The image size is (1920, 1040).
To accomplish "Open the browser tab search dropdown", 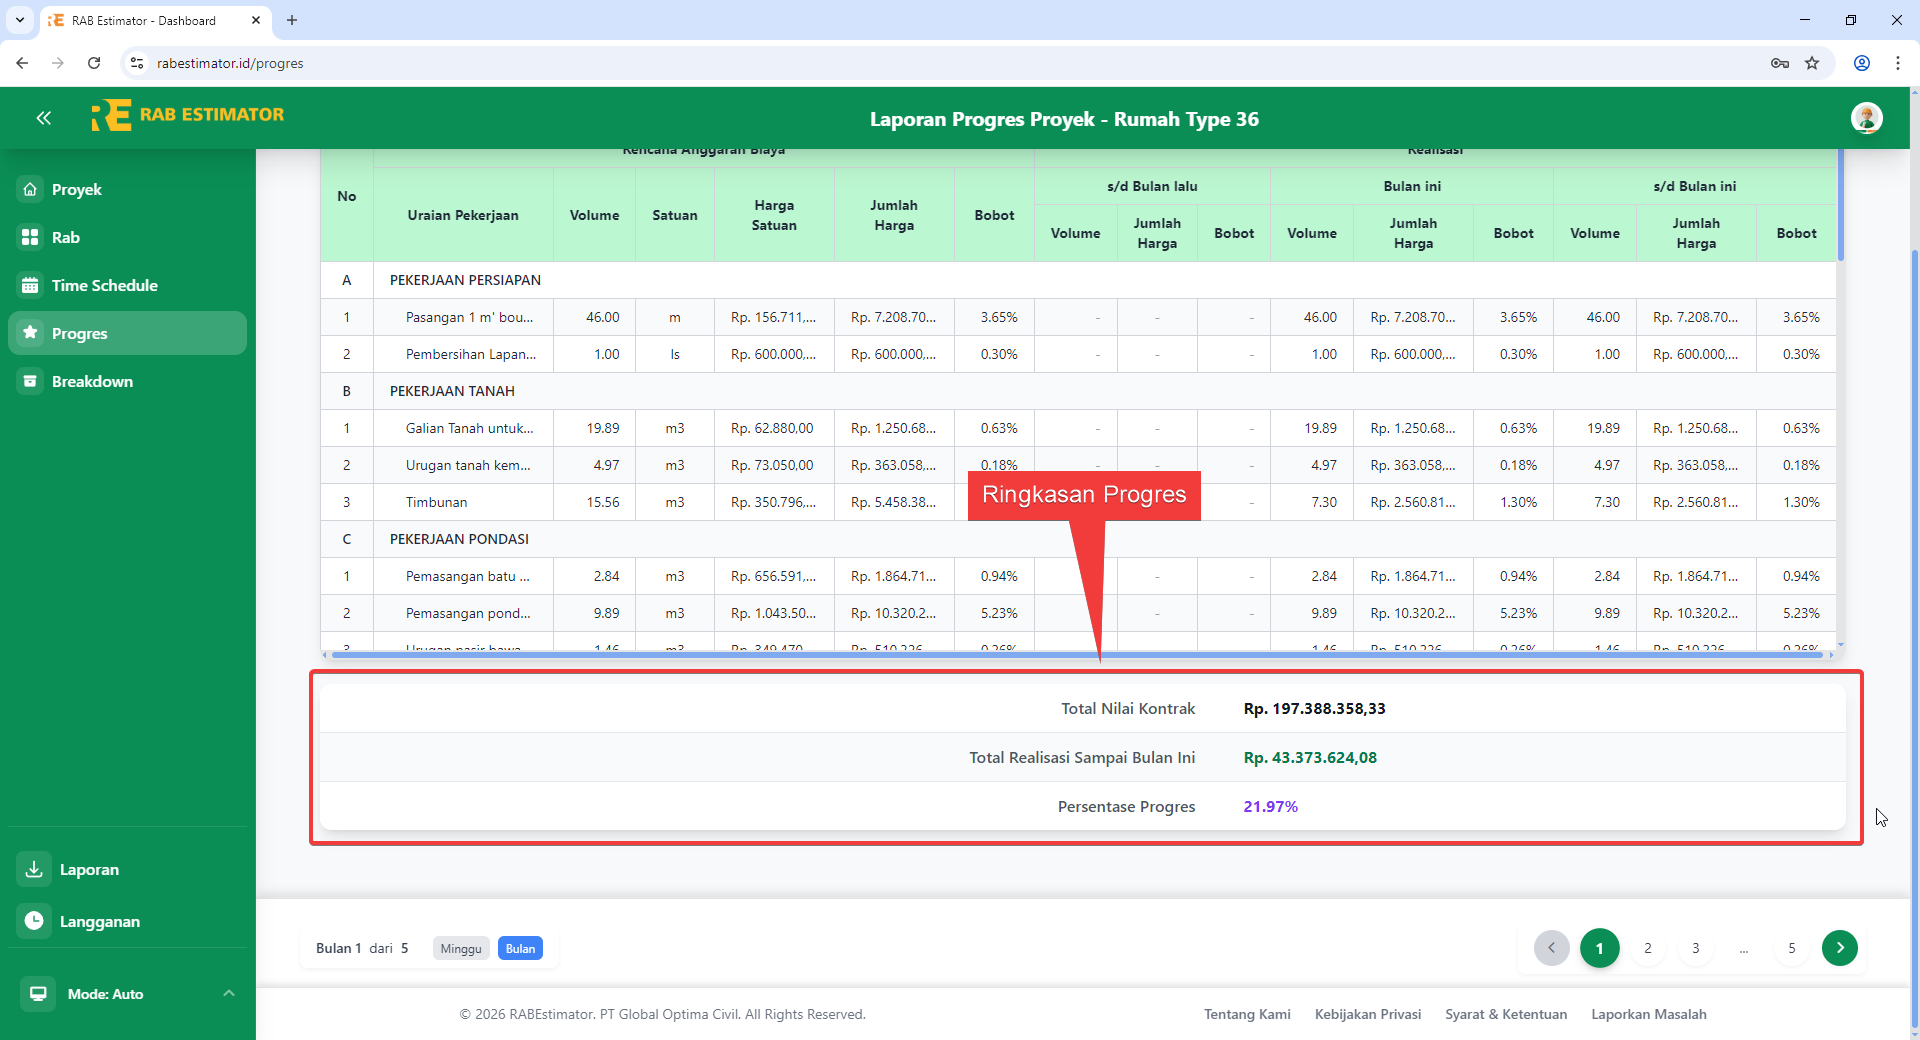I will pyautogui.click(x=20, y=20).
